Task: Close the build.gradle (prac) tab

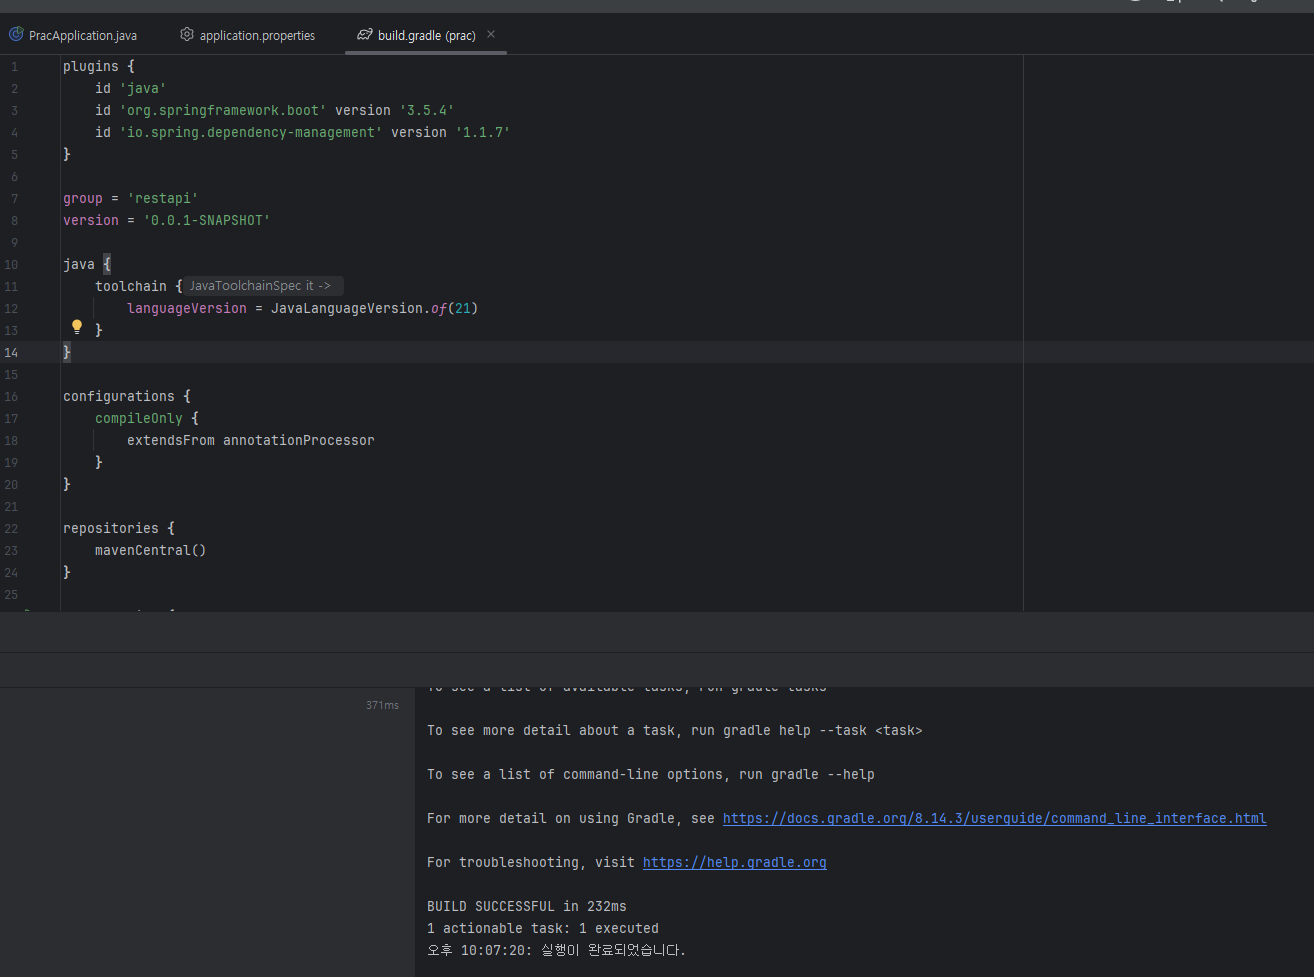Action: pos(491,34)
